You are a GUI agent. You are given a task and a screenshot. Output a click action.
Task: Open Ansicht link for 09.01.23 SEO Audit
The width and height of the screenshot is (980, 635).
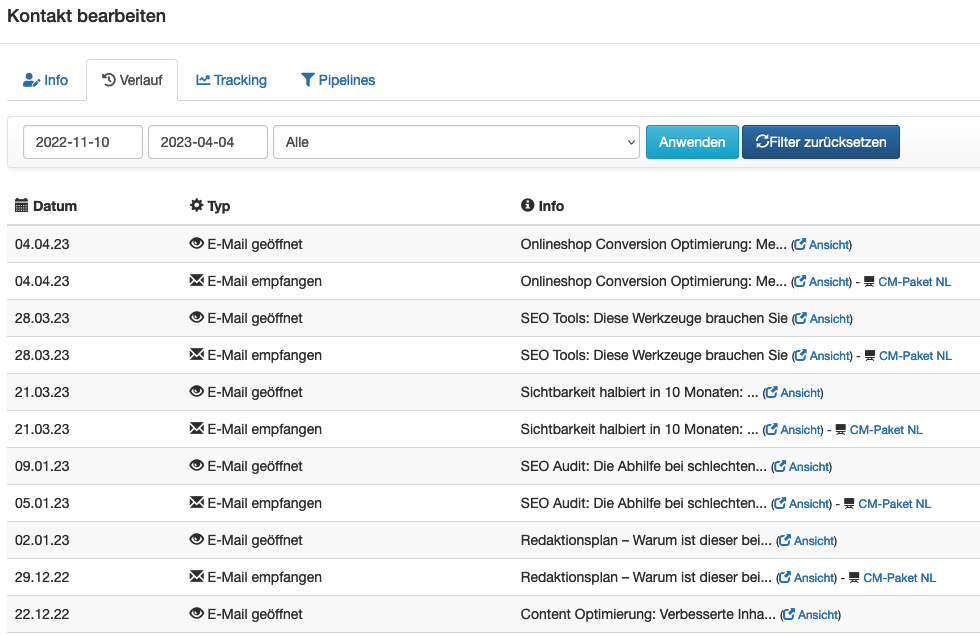[x=802, y=467]
